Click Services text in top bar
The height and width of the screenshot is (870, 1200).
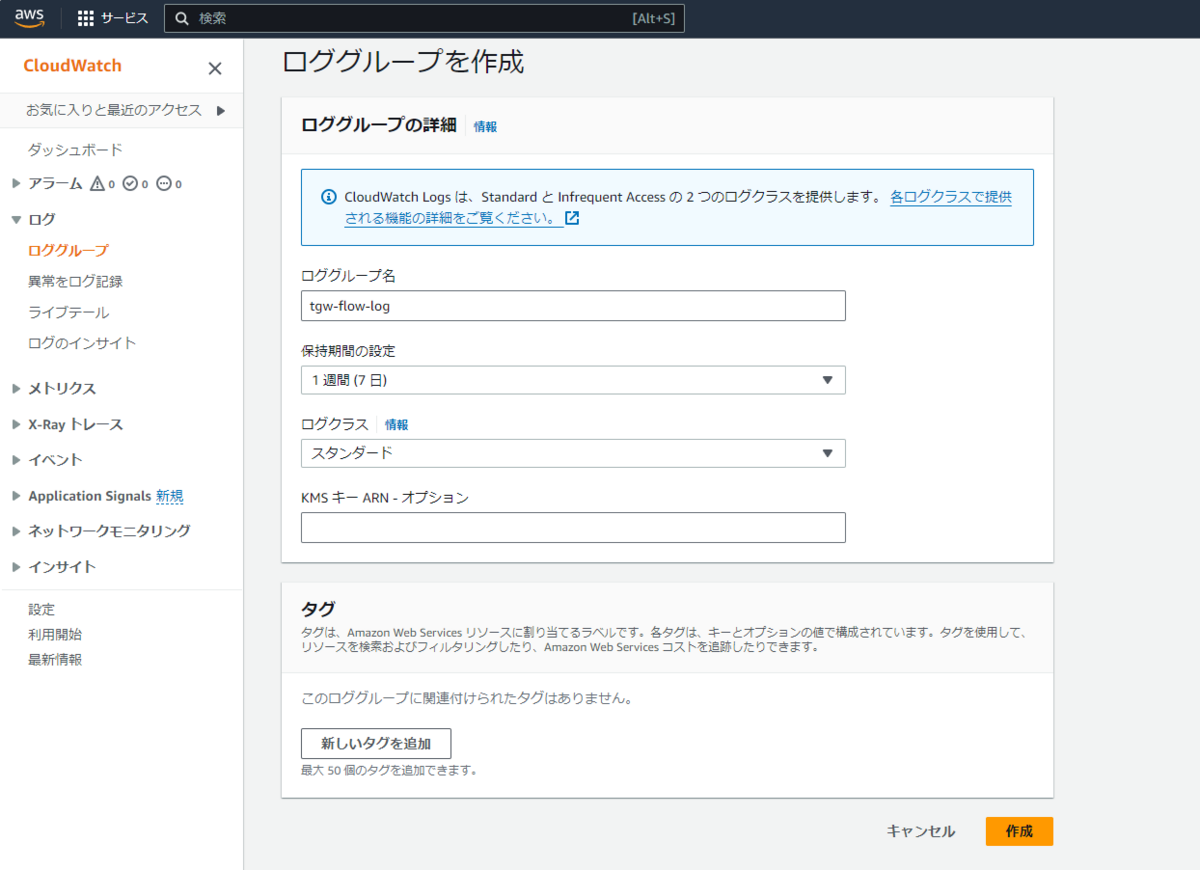coord(124,18)
